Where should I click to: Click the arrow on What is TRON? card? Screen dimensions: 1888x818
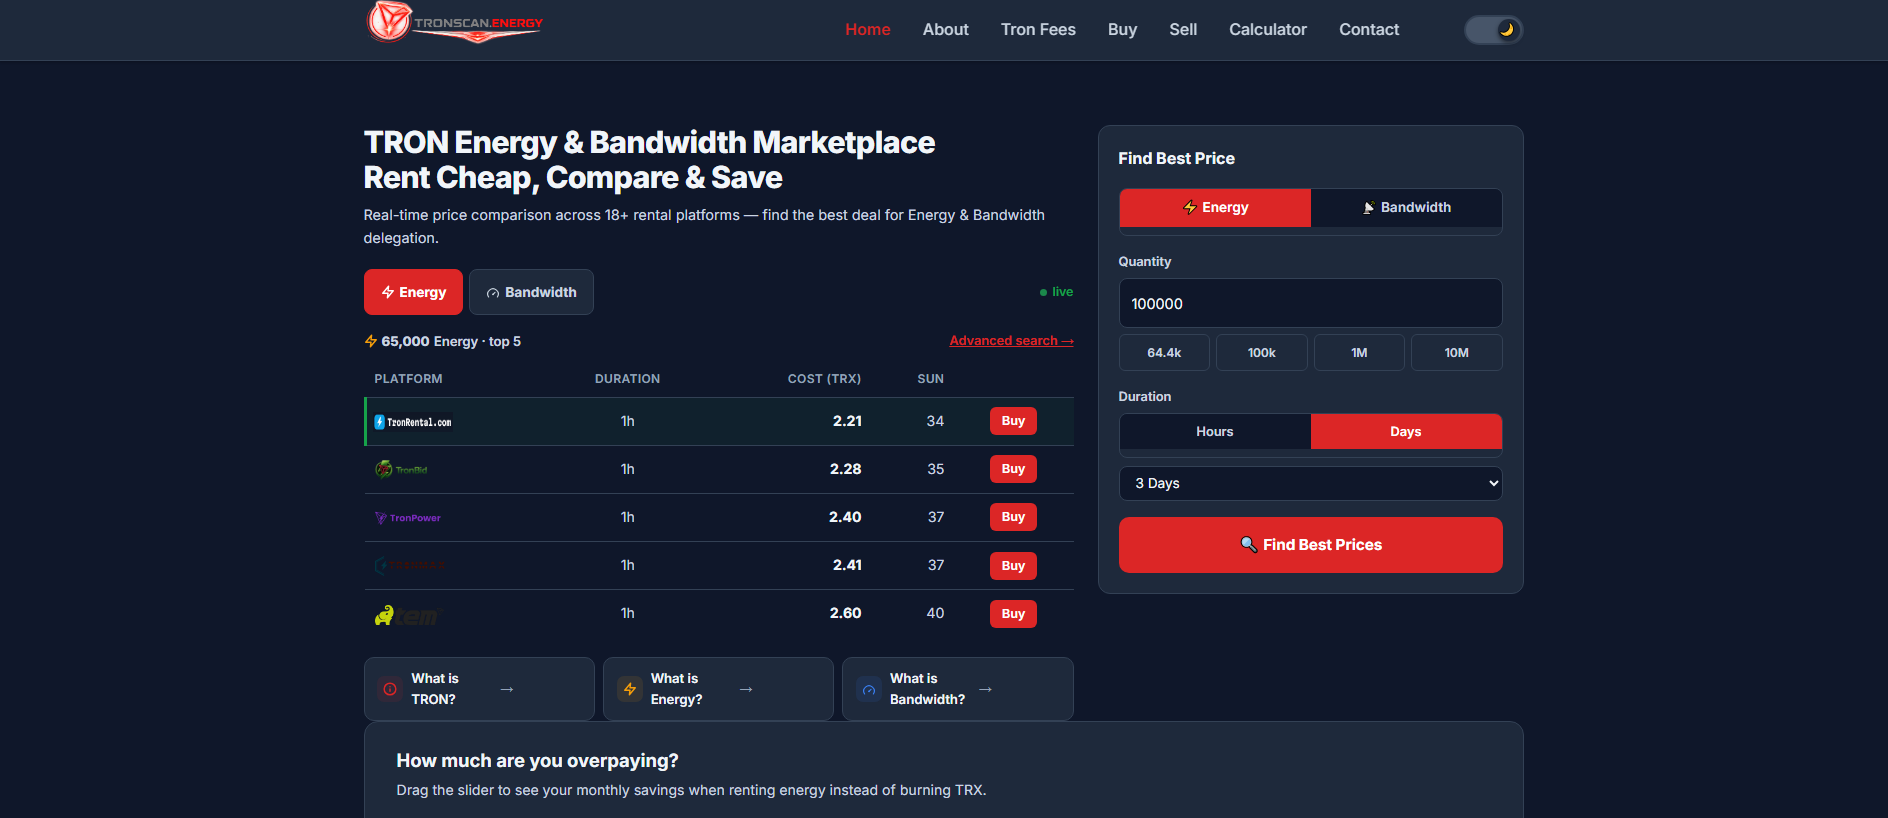[507, 689]
